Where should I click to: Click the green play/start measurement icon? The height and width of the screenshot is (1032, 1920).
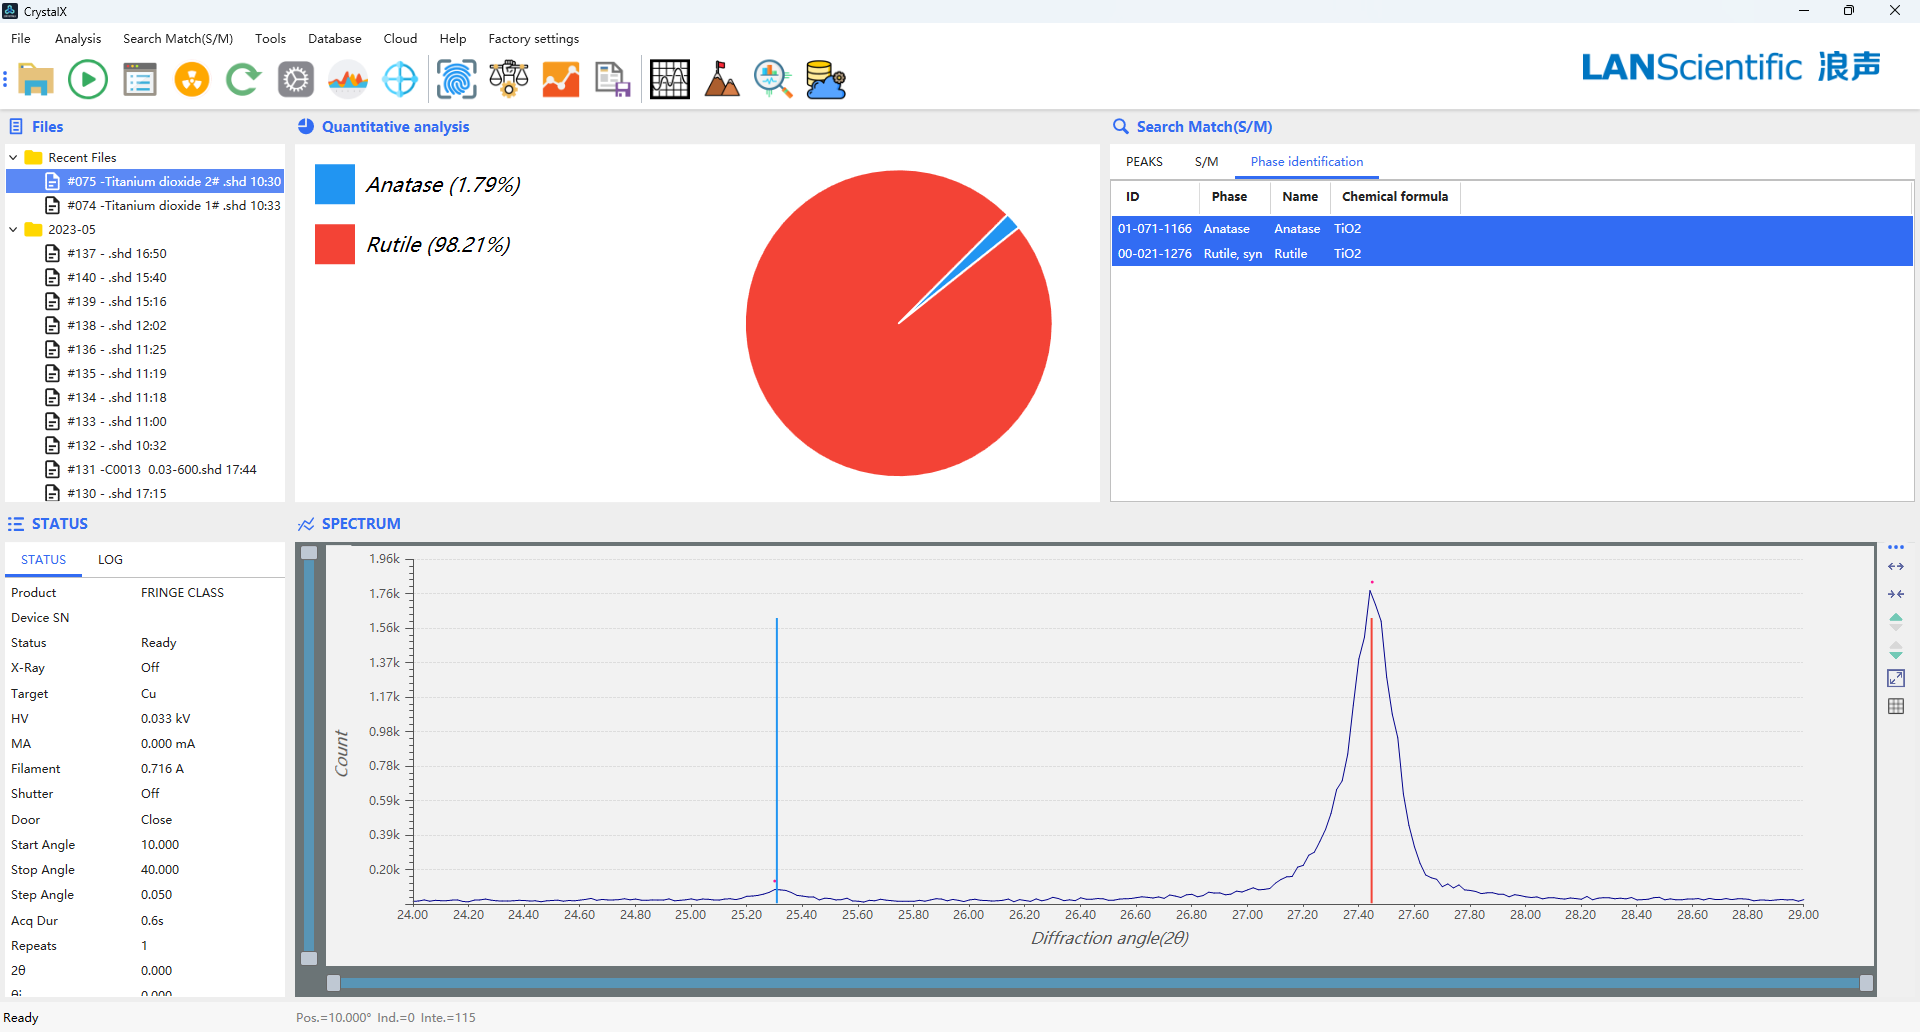coord(88,79)
